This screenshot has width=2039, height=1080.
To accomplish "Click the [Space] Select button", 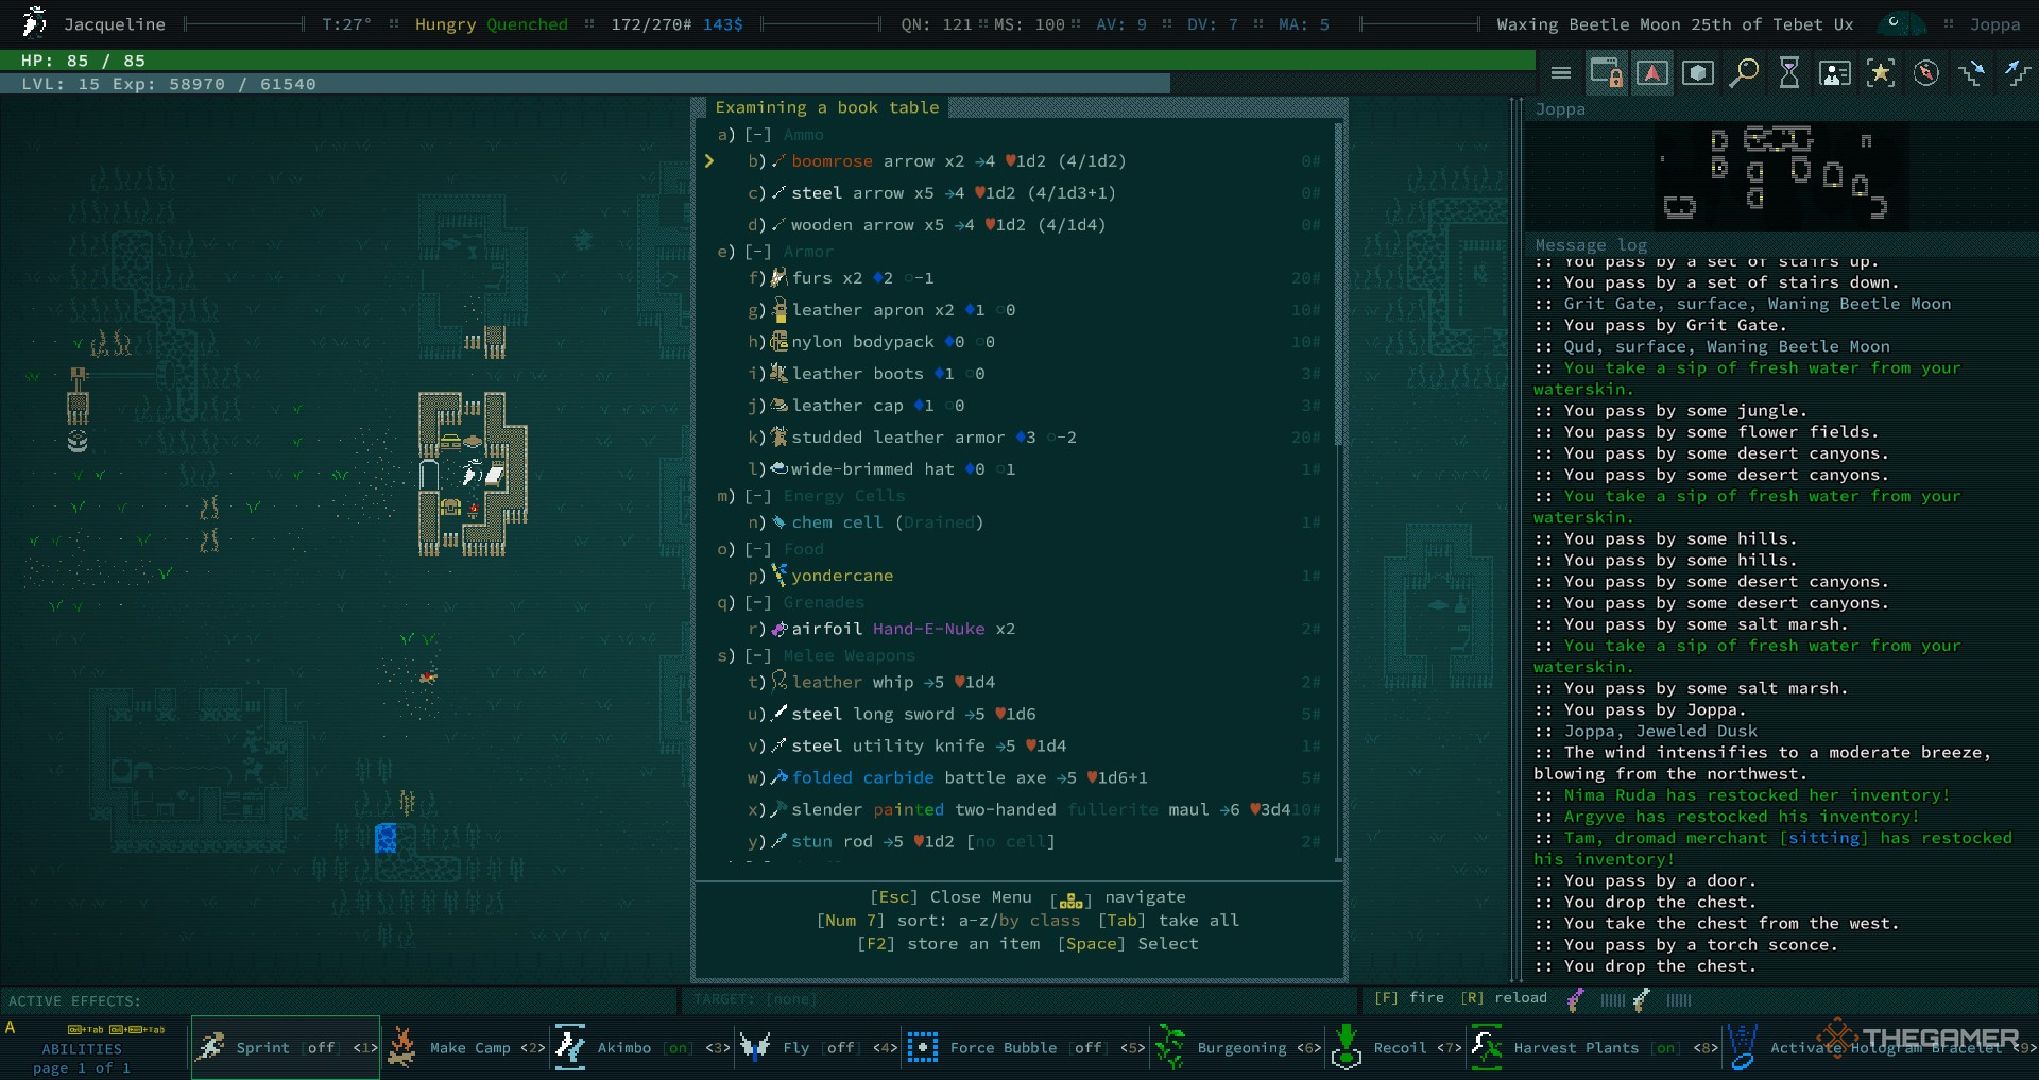I will [1128, 943].
